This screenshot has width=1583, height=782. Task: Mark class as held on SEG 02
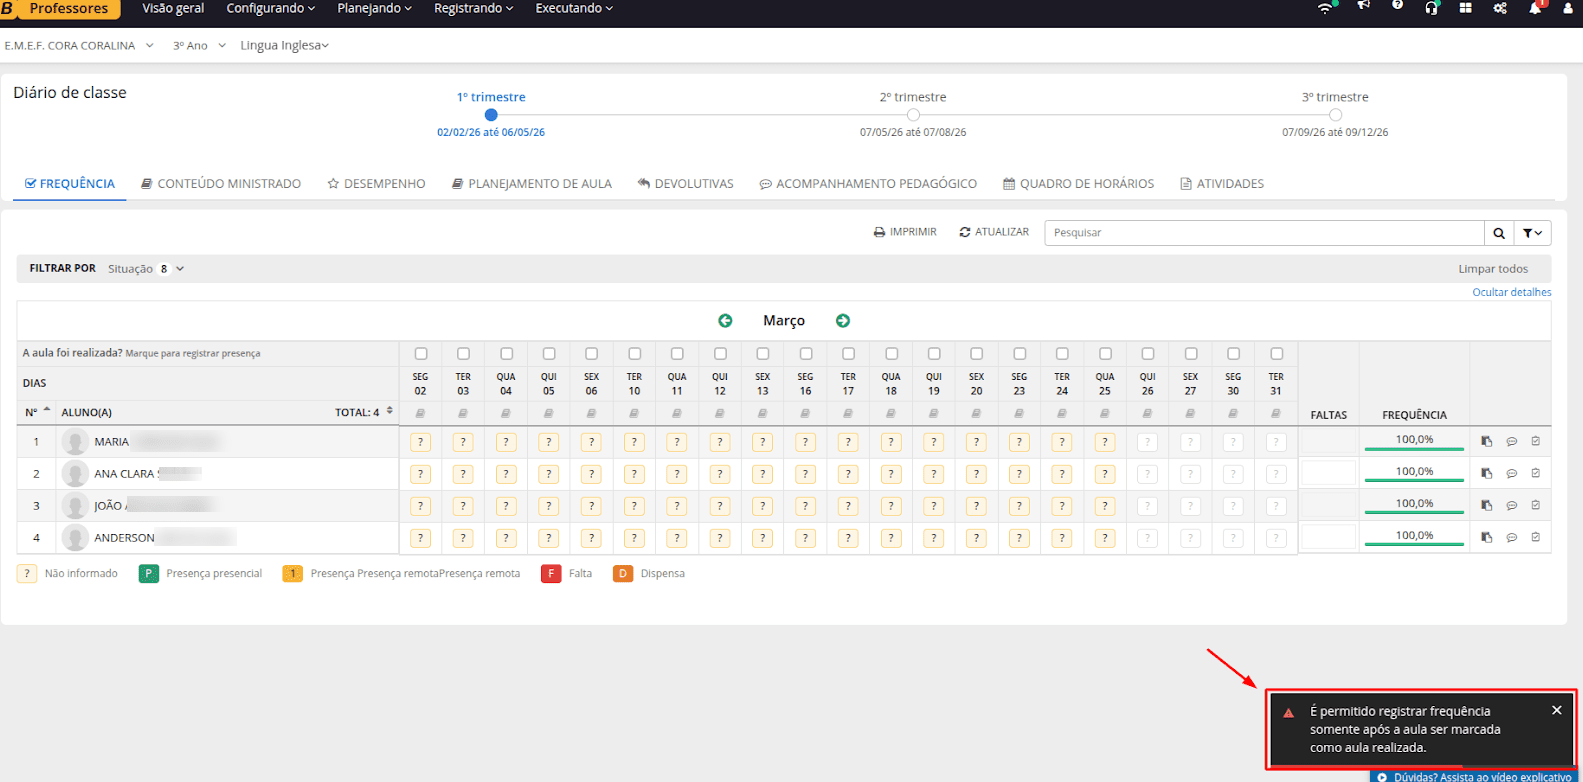pyautogui.click(x=421, y=354)
